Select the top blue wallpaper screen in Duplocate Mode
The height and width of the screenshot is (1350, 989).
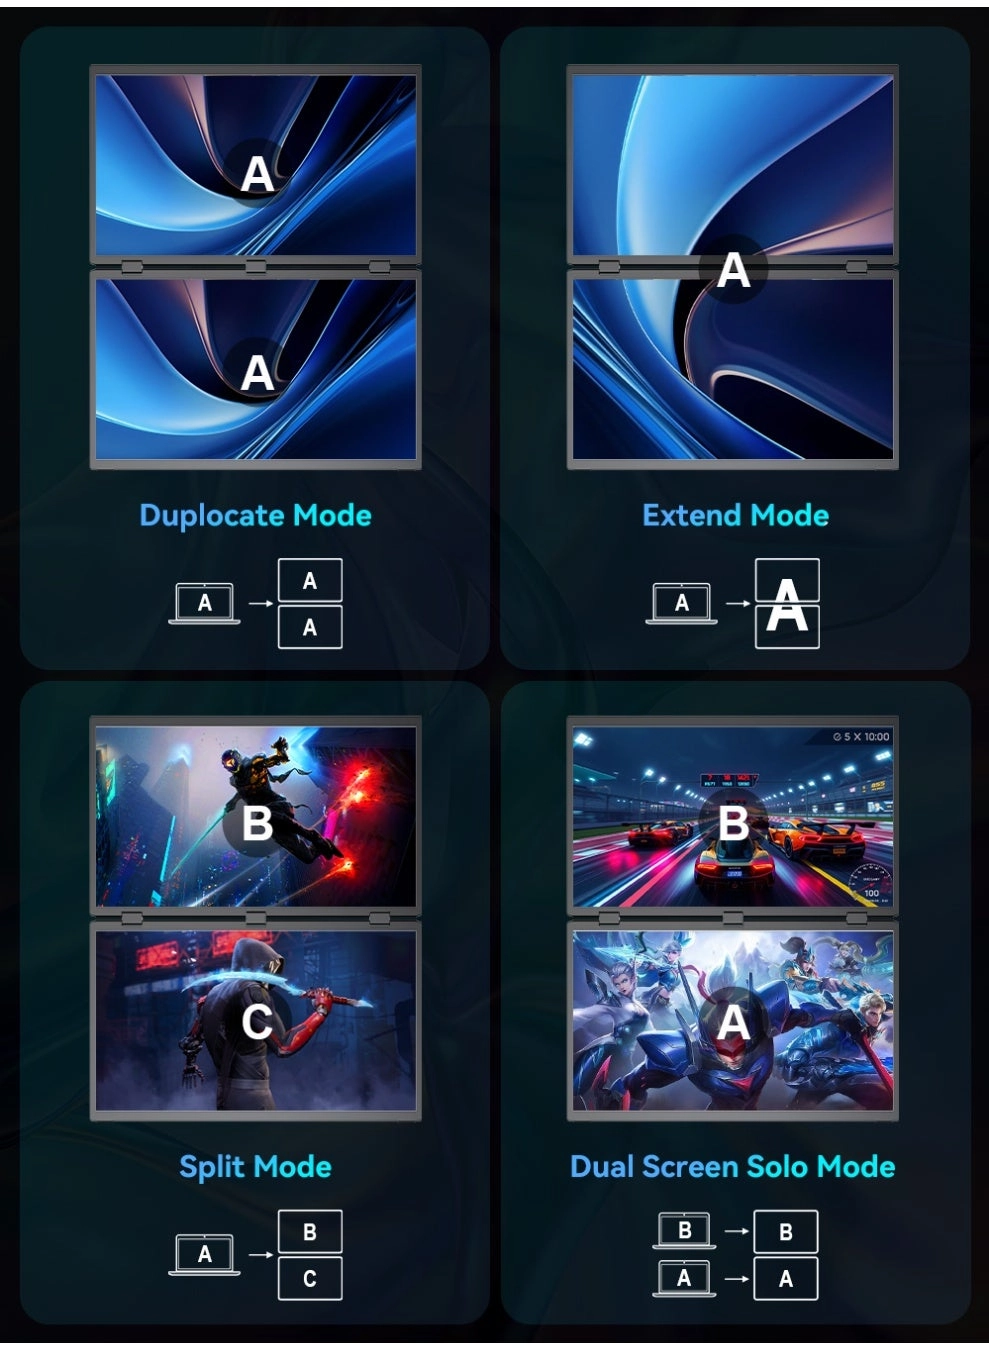pyautogui.click(x=256, y=165)
